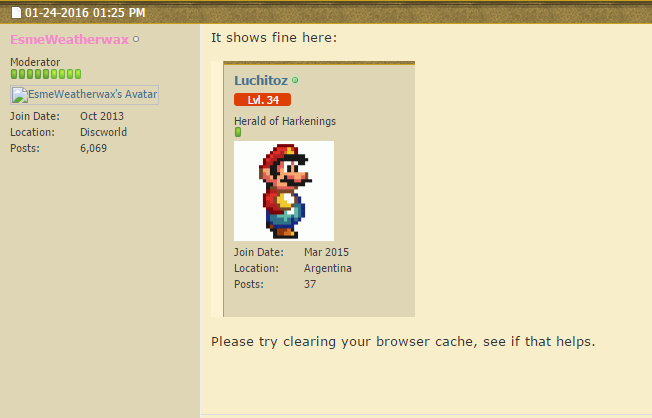Click the 6,069 posts count
652x418 pixels.
(x=94, y=148)
